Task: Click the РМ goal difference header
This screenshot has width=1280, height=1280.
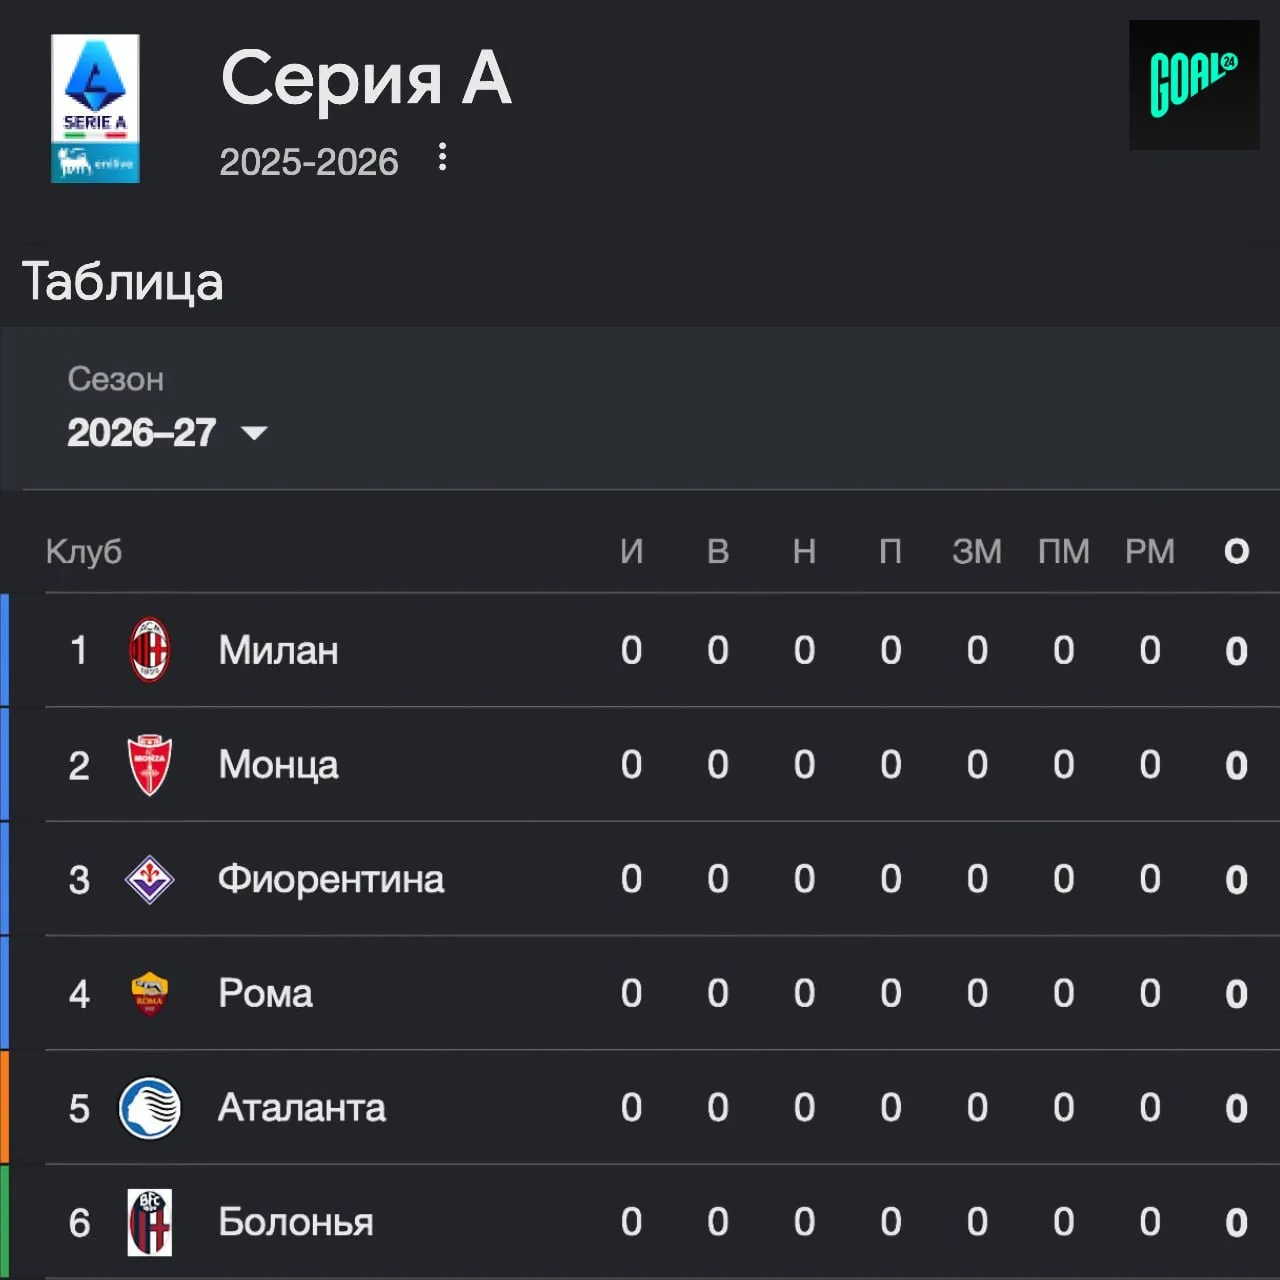Action: point(1150,551)
